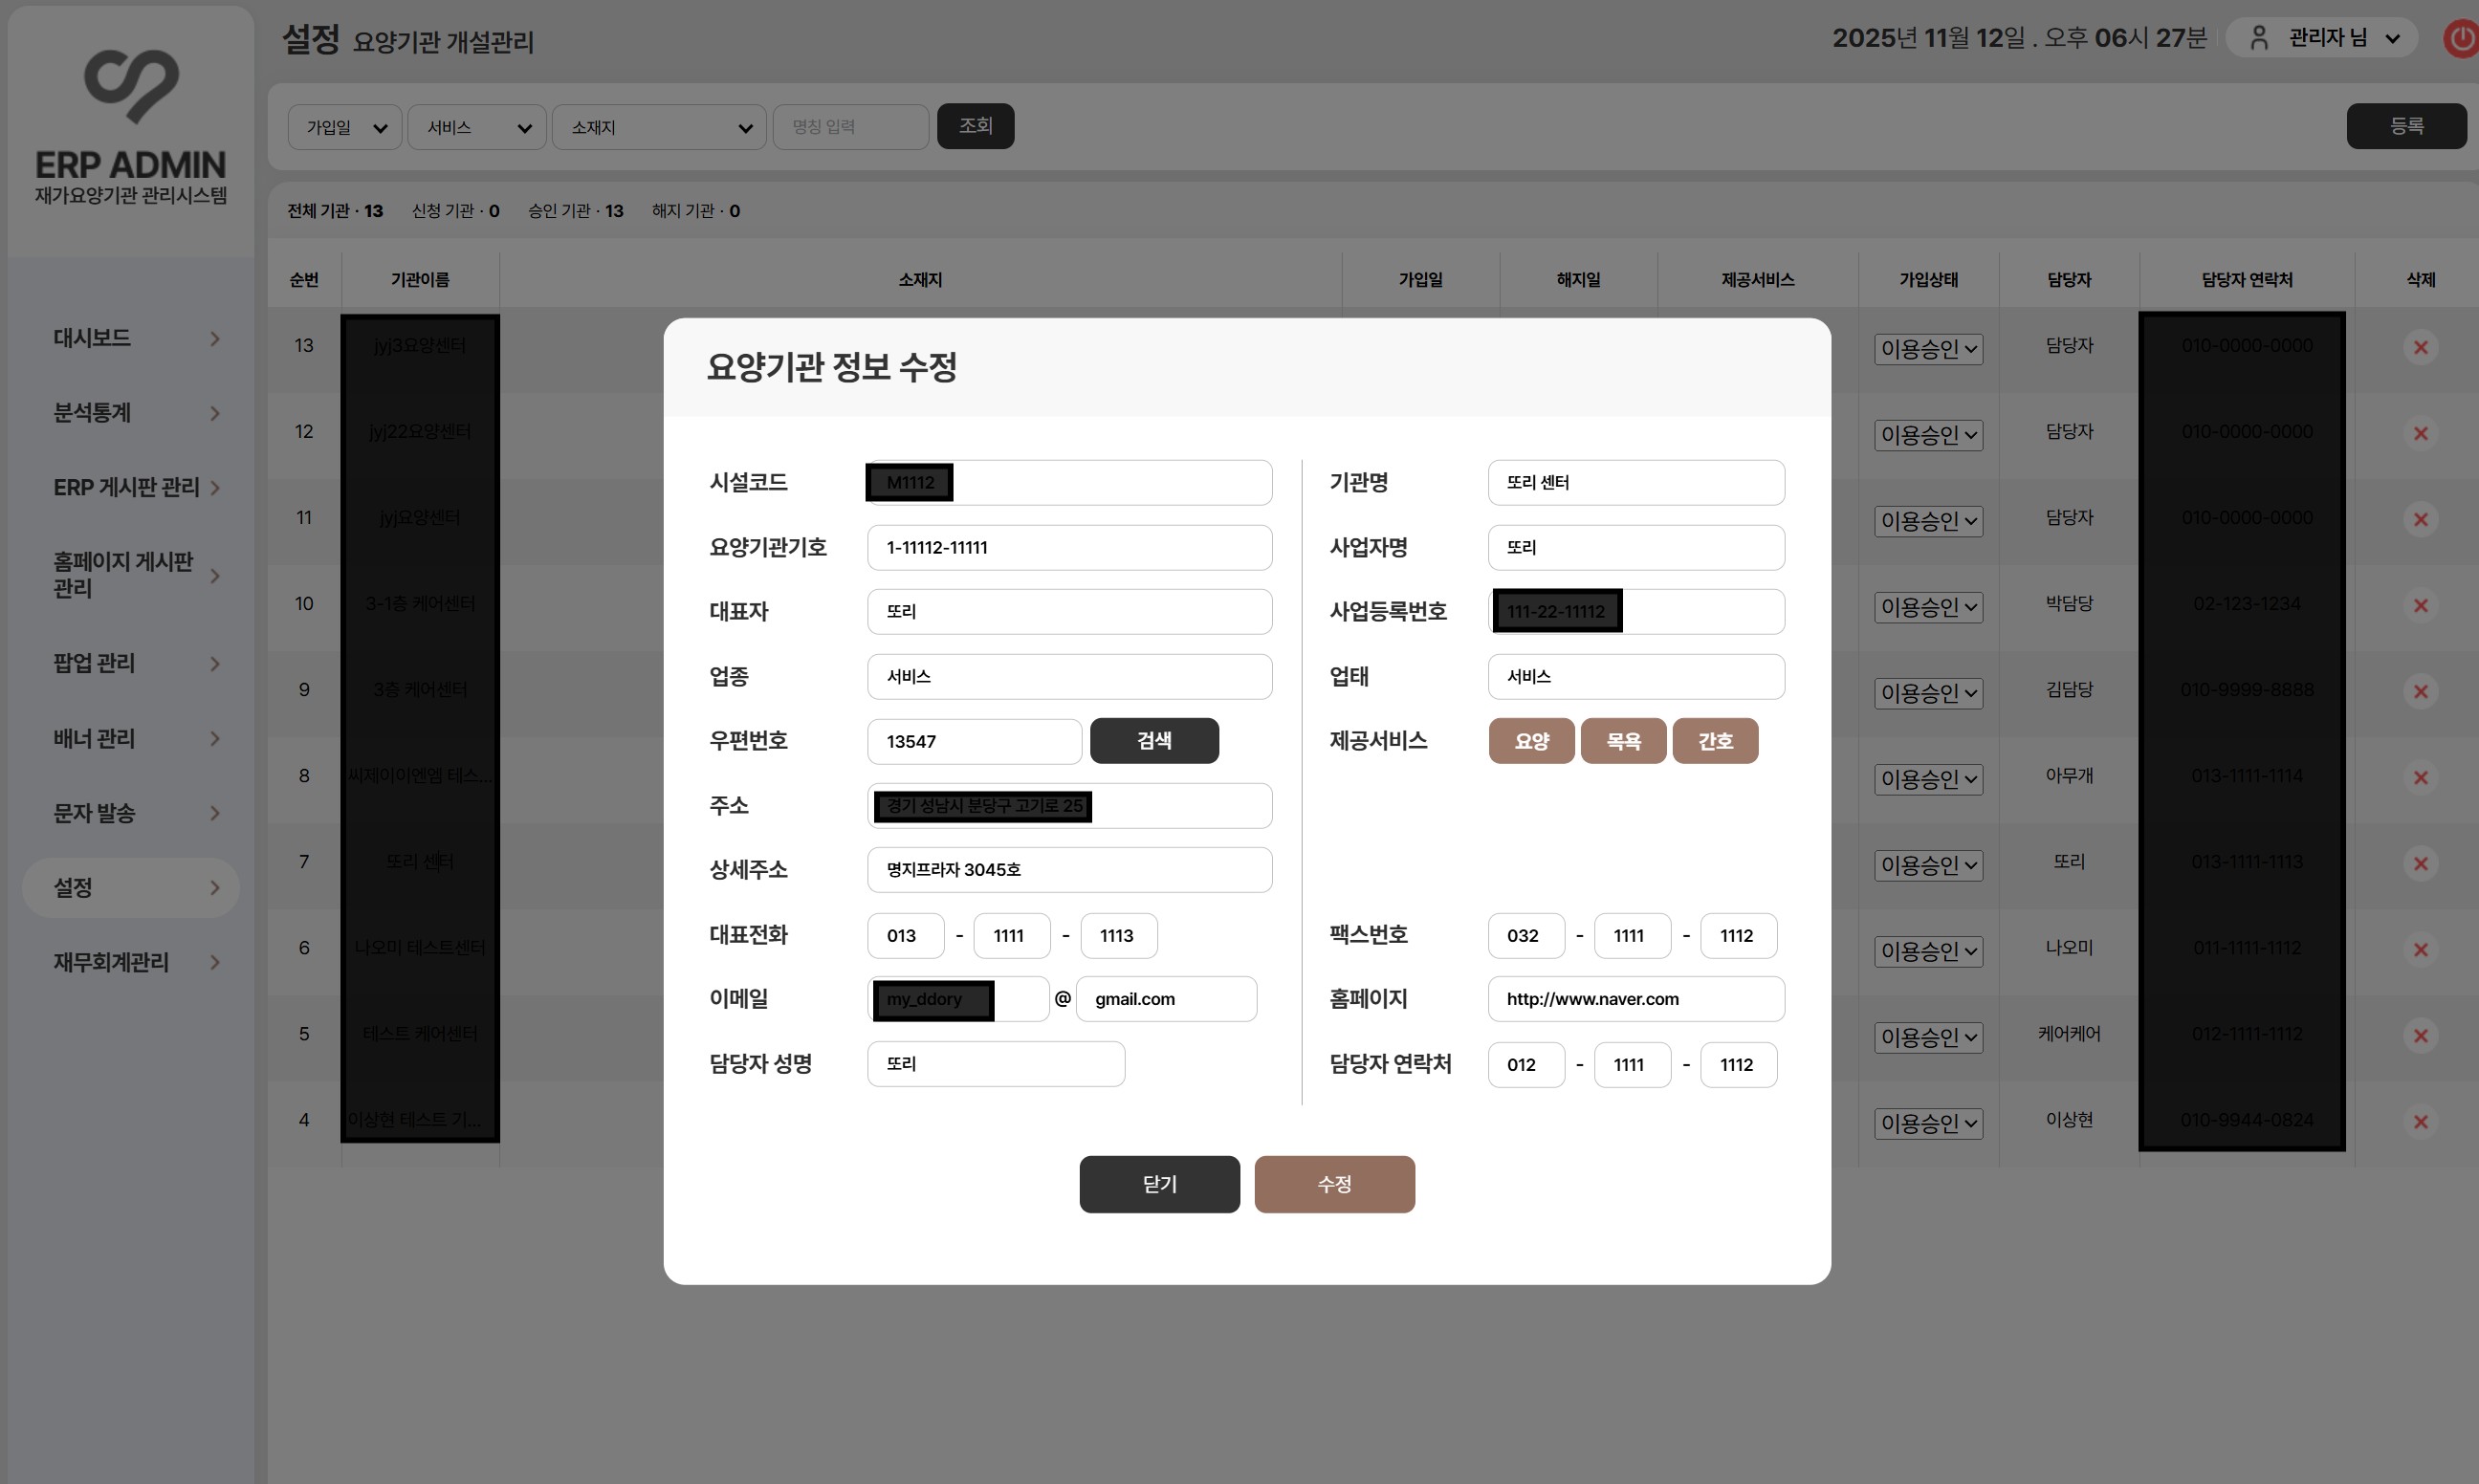Open the 소재지 filter dropdown
This screenshot has width=2479, height=1484.
[x=659, y=127]
